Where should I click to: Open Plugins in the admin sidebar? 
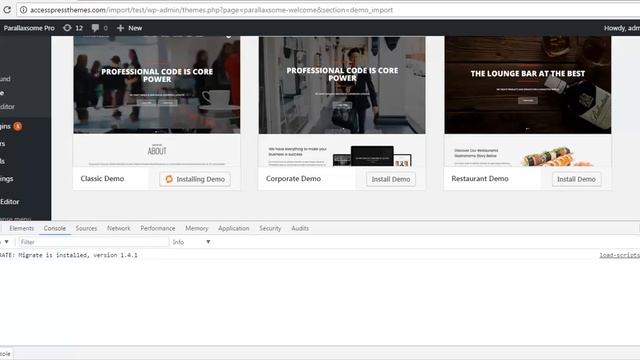point(6,126)
